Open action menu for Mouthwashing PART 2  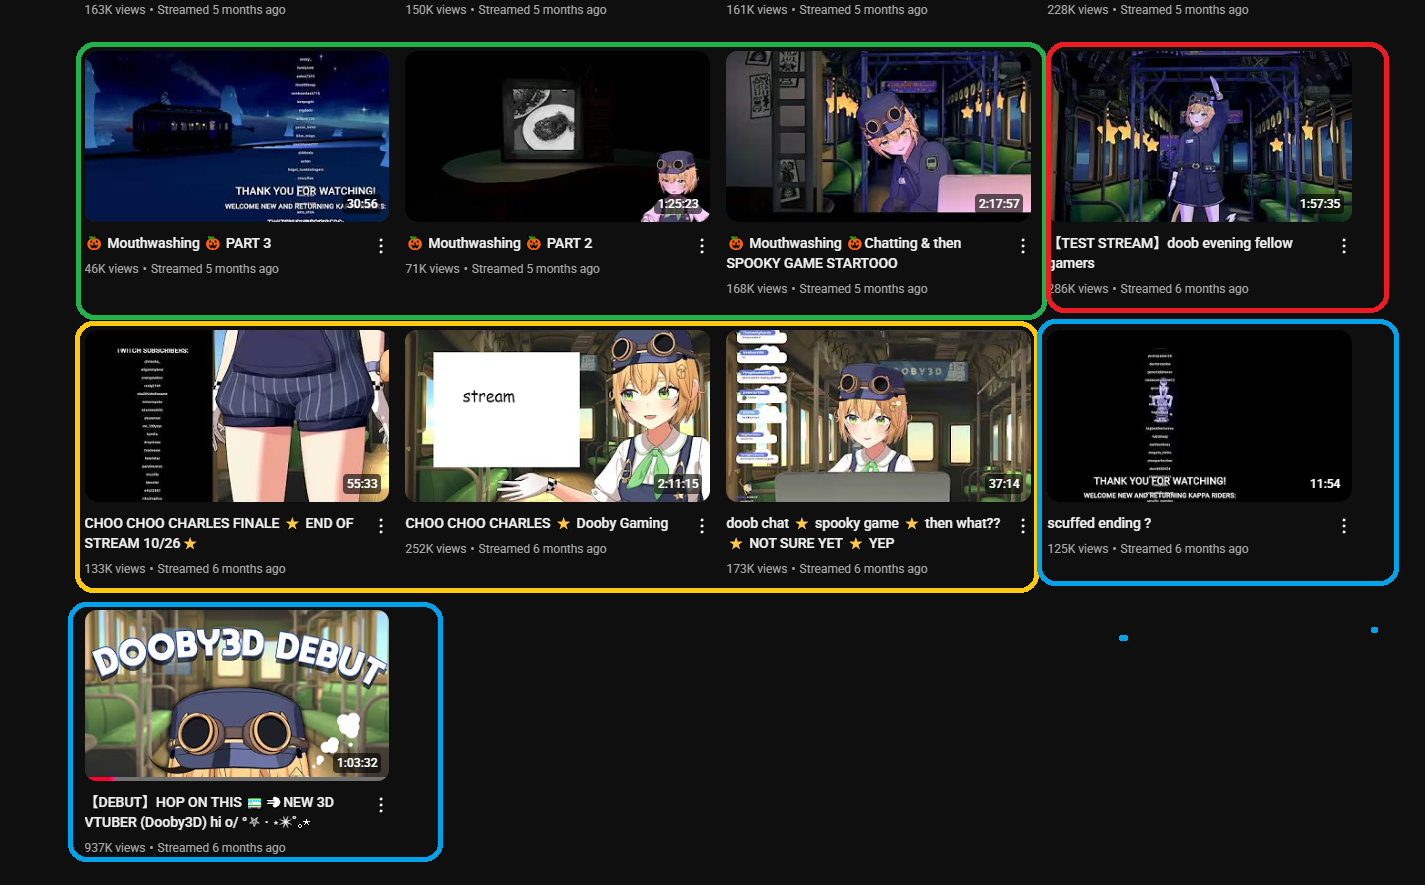[x=702, y=246]
